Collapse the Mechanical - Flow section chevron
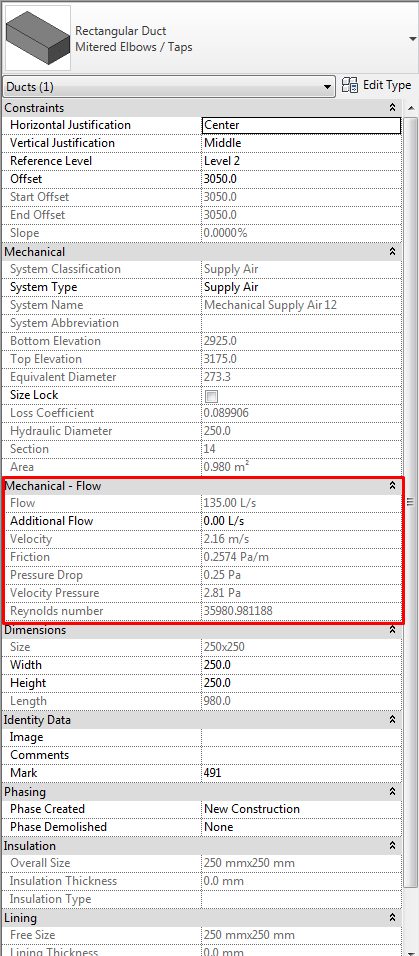This screenshot has height=956, width=419. 393,486
